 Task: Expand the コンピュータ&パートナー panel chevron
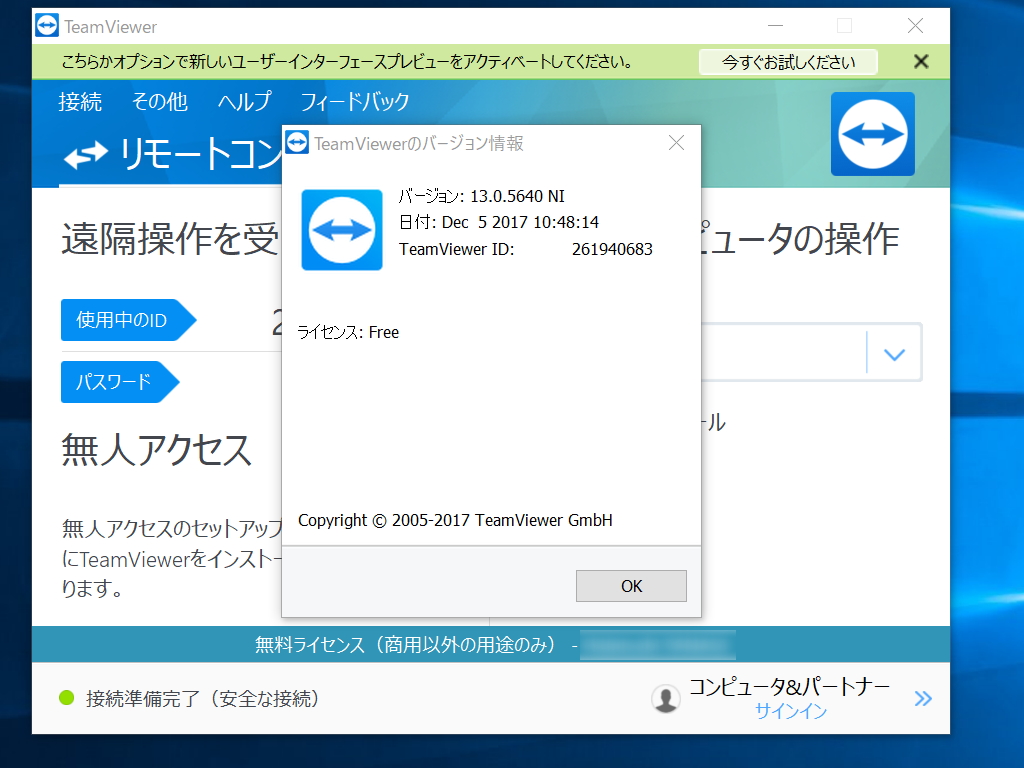922,698
